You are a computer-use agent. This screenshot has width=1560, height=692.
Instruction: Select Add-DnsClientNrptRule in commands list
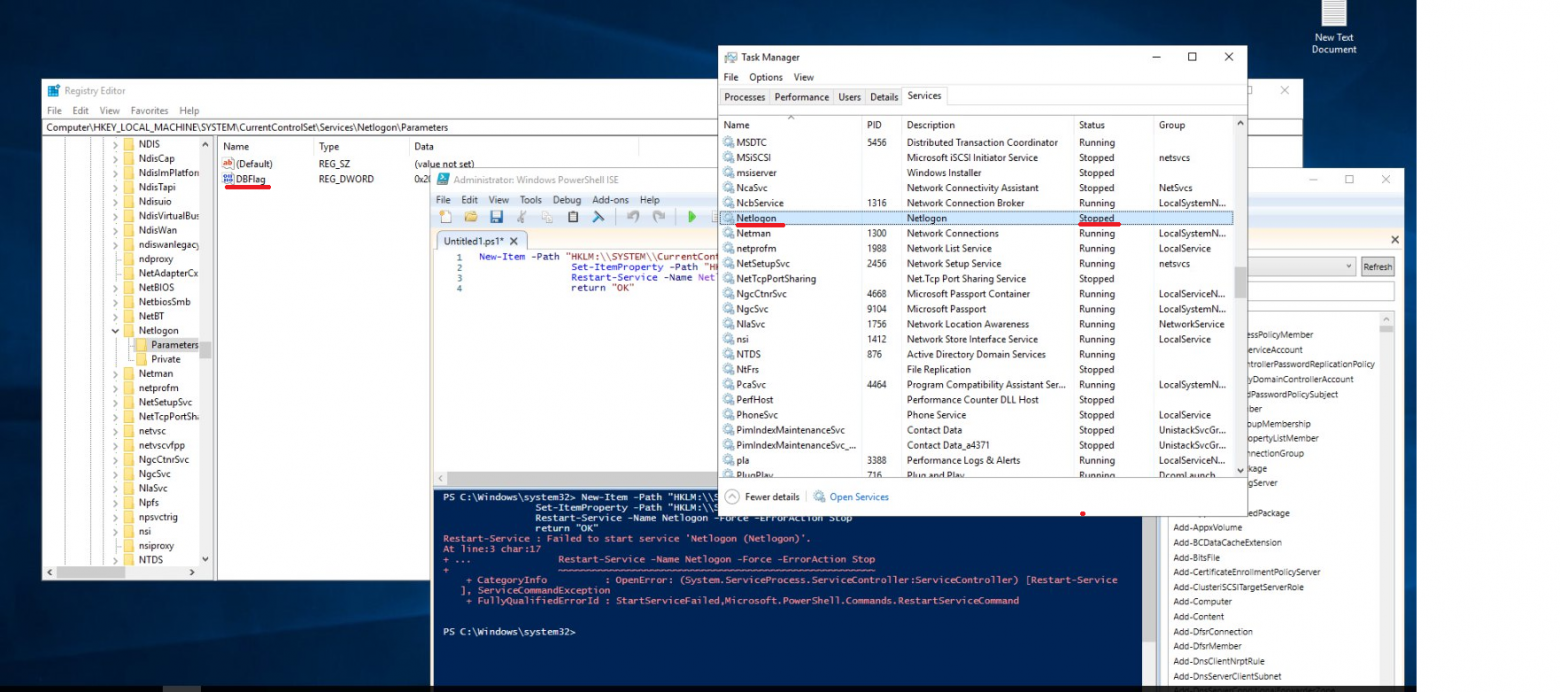point(1218,661)
